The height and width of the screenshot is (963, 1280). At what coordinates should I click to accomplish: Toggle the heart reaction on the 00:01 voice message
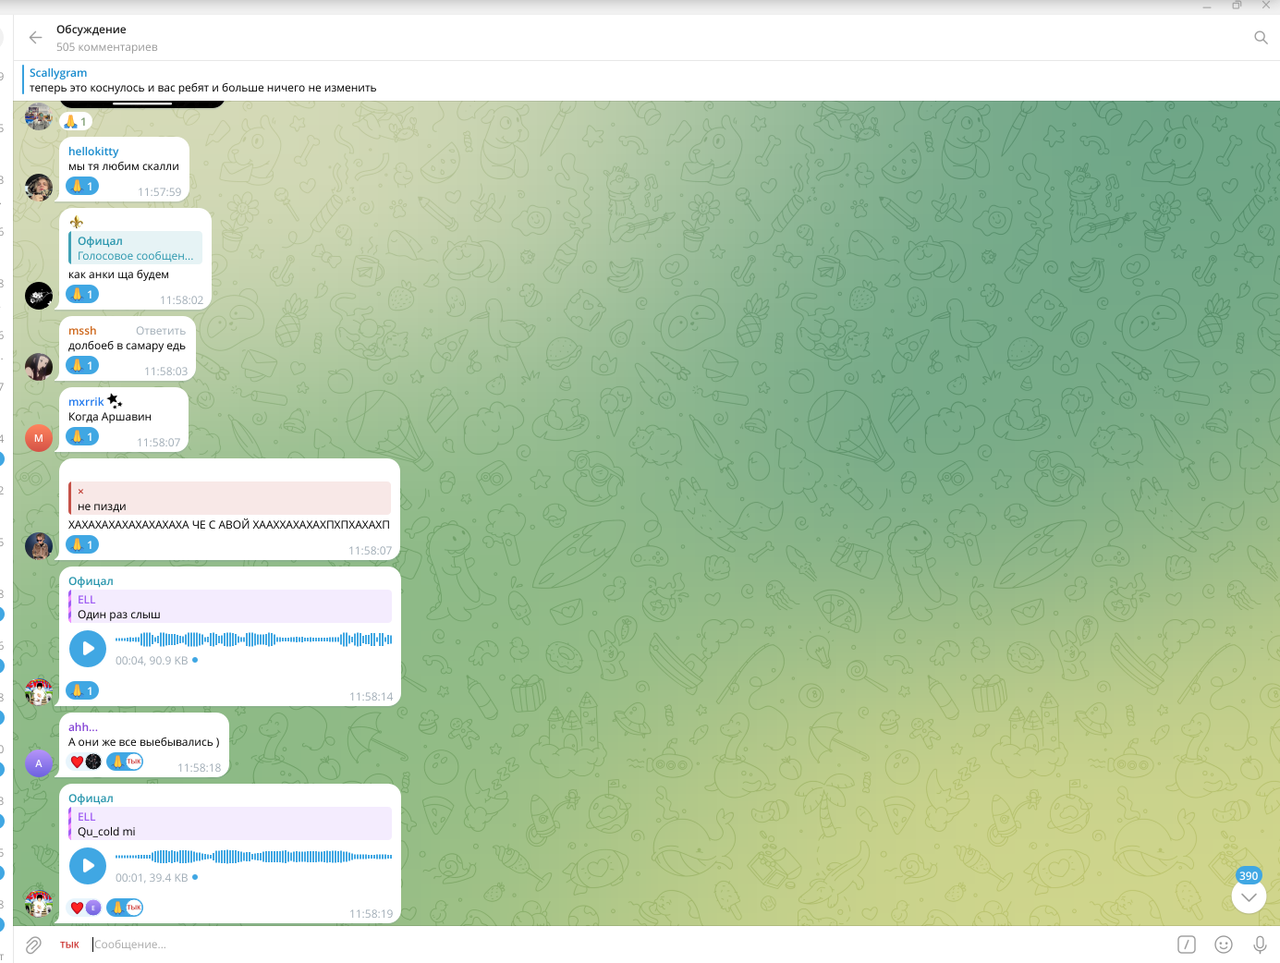point(84,908)
